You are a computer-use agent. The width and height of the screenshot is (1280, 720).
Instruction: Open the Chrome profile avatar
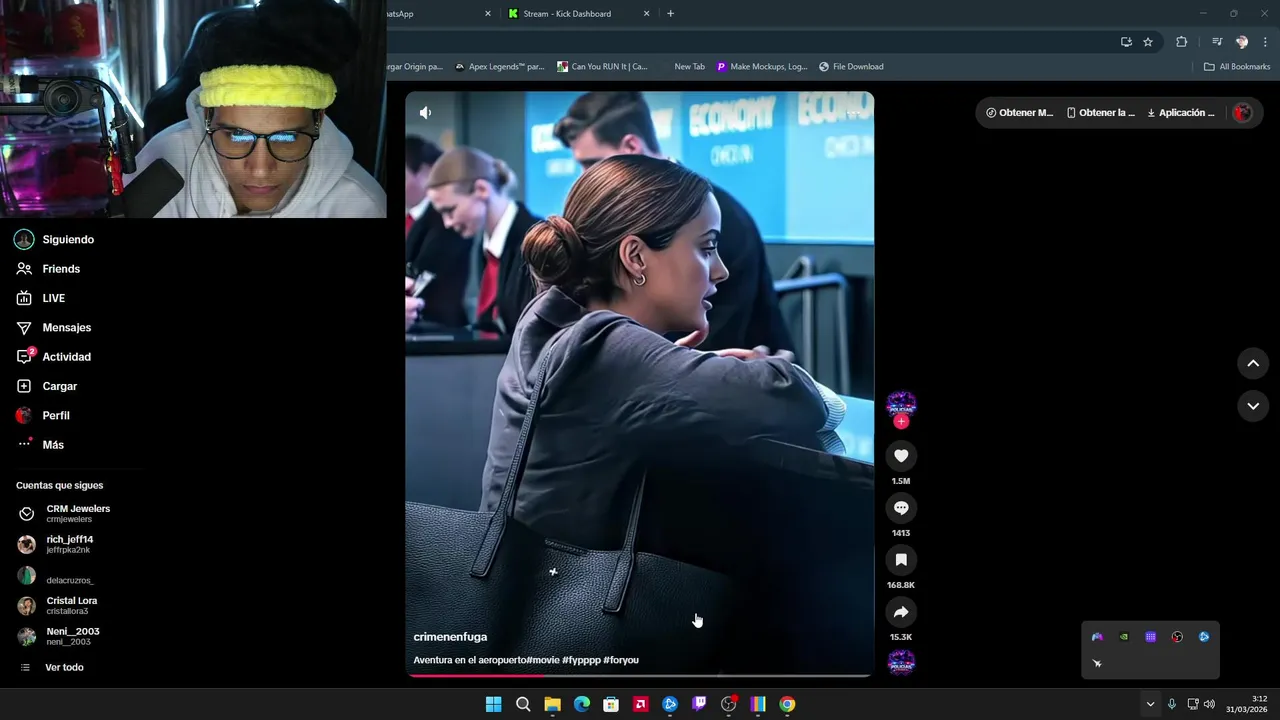click(1242, 42)
